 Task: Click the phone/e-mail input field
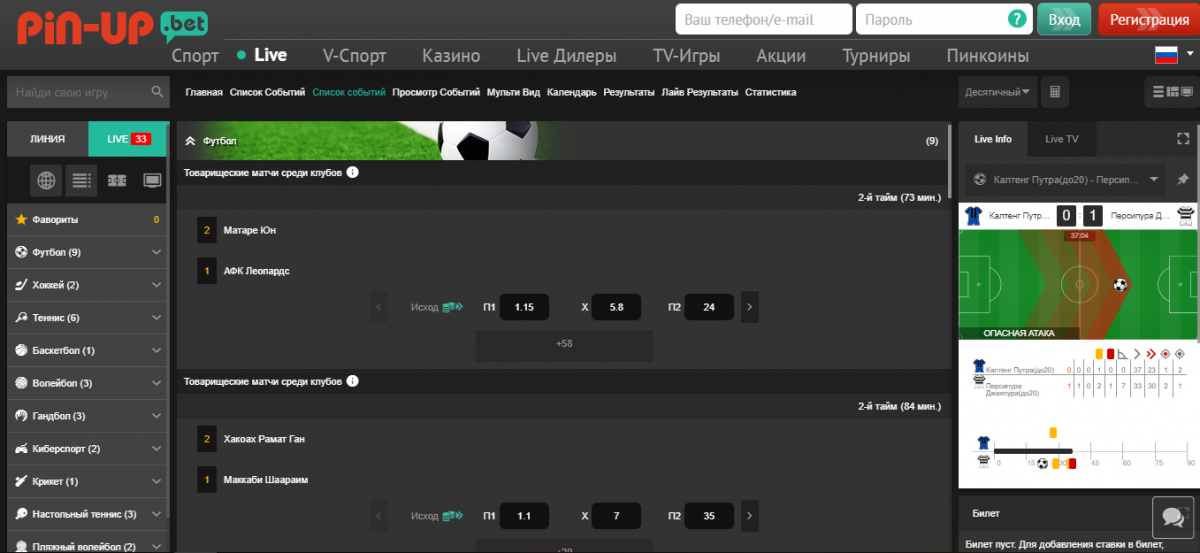[x=764, y=19]
